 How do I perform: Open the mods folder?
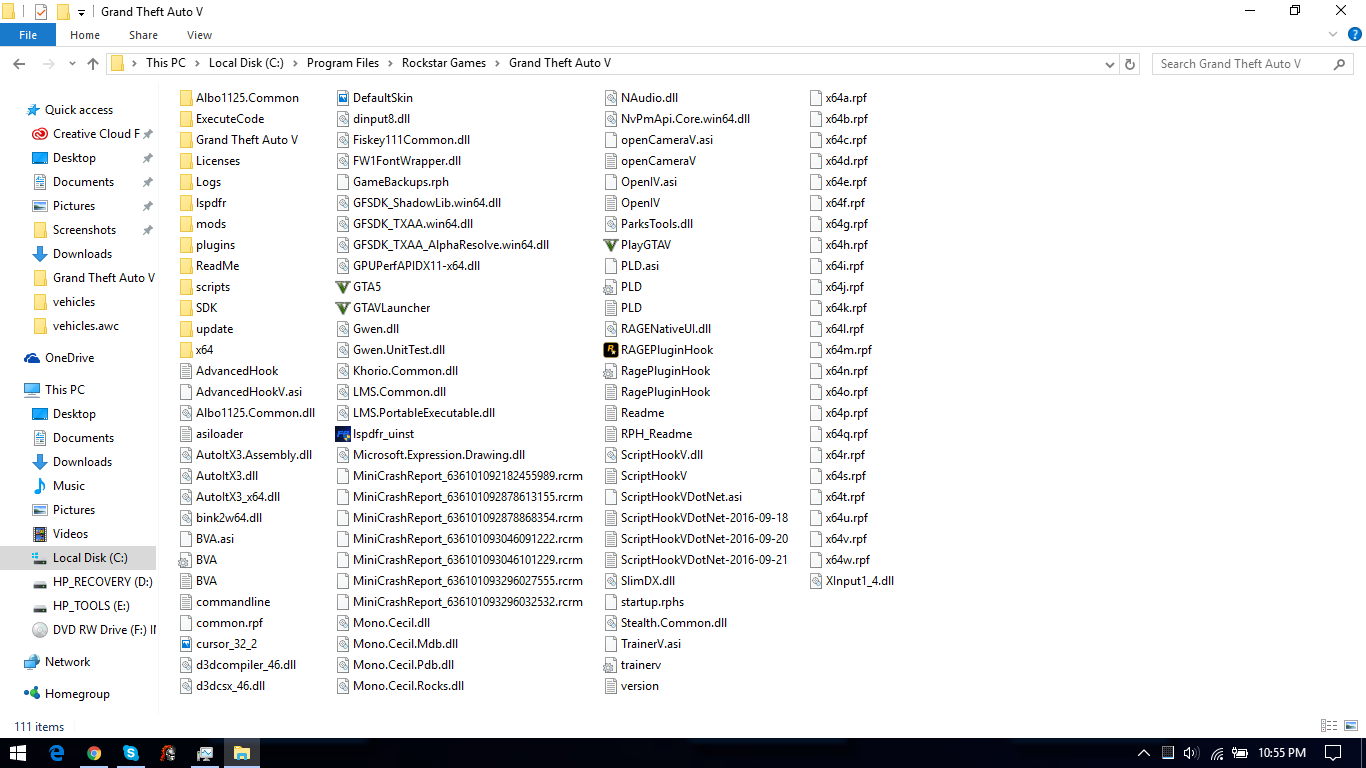coord(203,224)
